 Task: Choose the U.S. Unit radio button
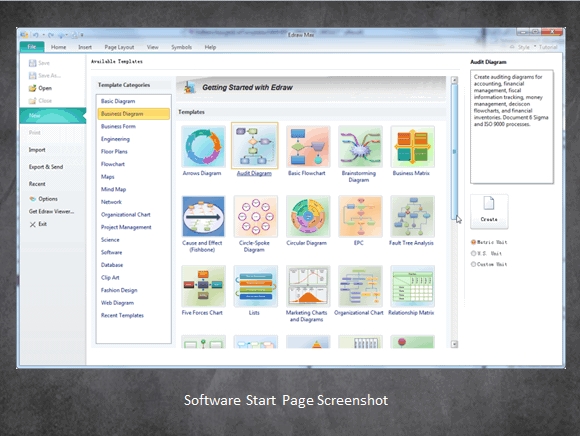coord(473,253)
